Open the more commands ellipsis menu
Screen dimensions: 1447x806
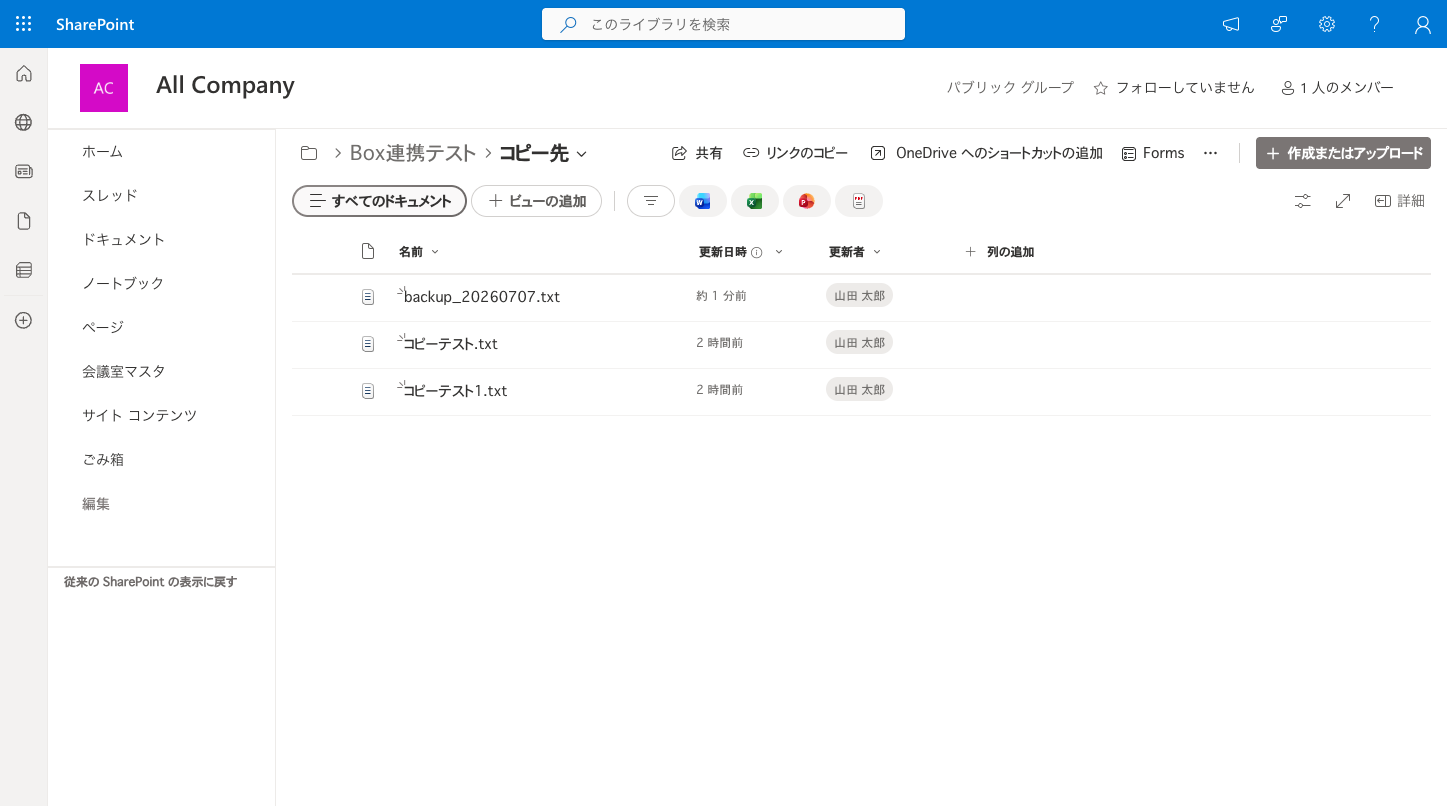pyautogui.click(x=1210, y=153)
